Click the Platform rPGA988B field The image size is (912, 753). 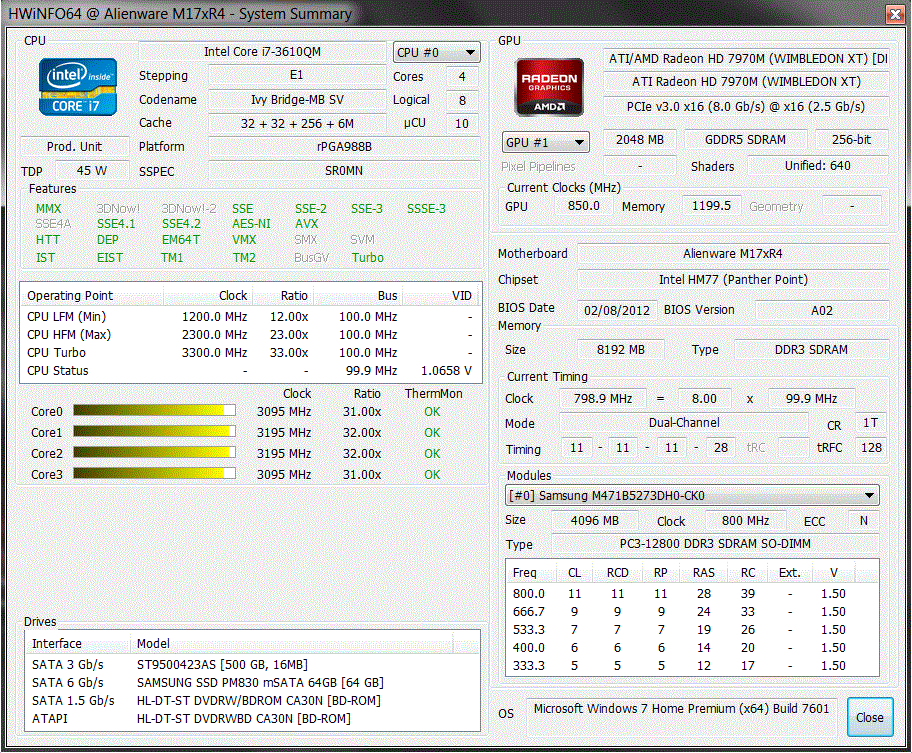pyautogui.click(x=344, y=147)
